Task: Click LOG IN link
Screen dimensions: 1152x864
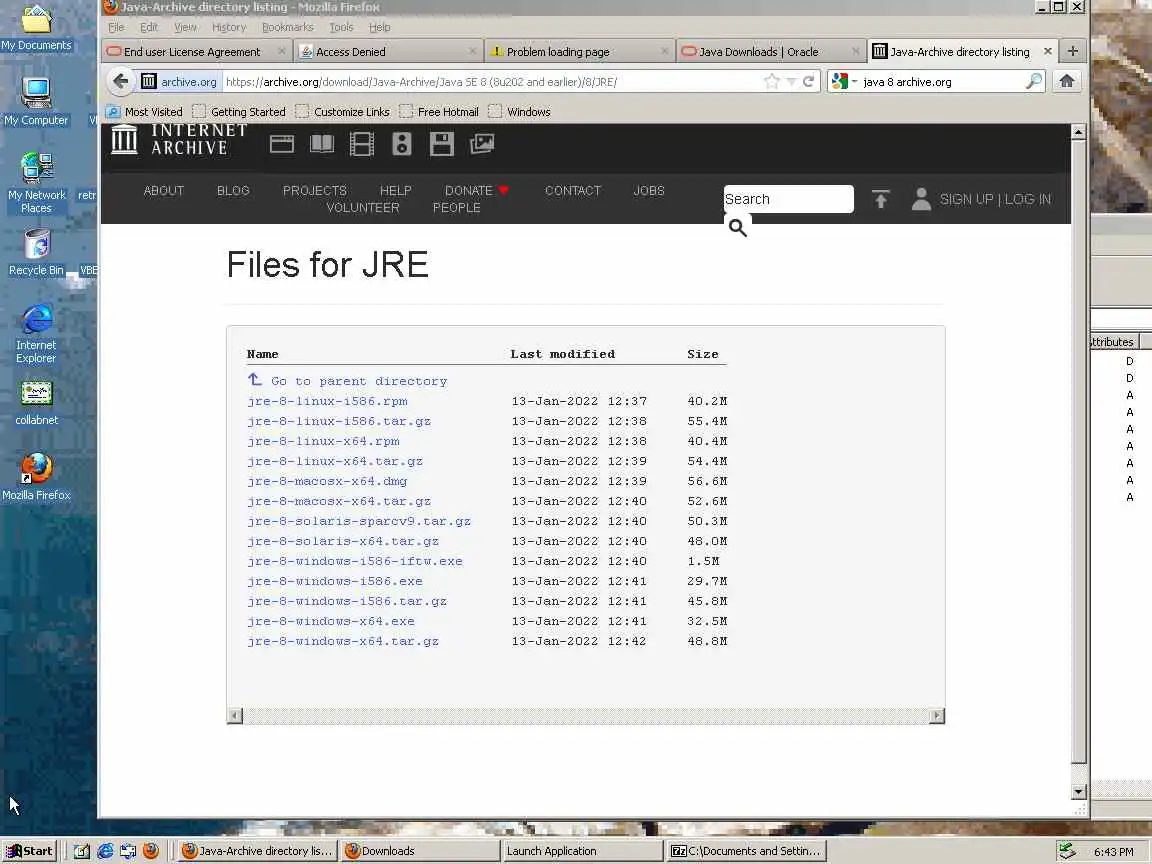Action: 1027,199
